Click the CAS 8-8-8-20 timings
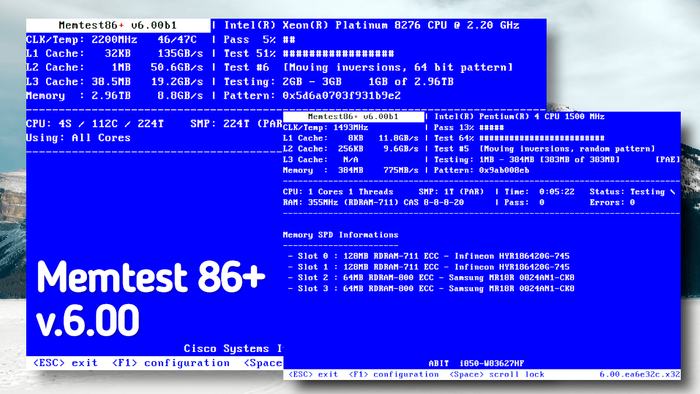This screenshot has height=394, width=700. [434, 203]
